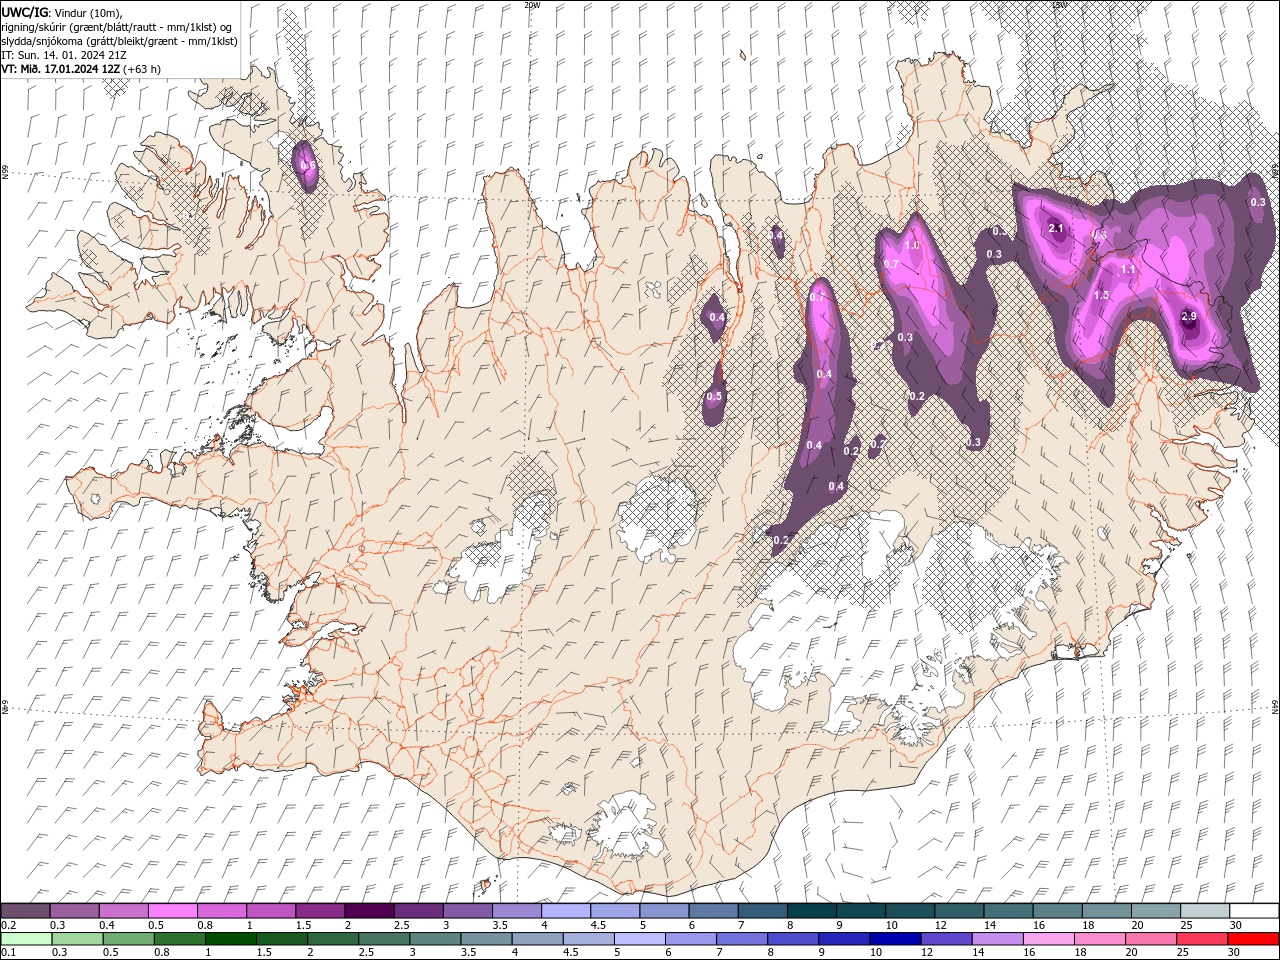Viewport: 1280px width, 960px height.
Task: Select the 2.1 snowfall value label
Action: click(1056, 229)
